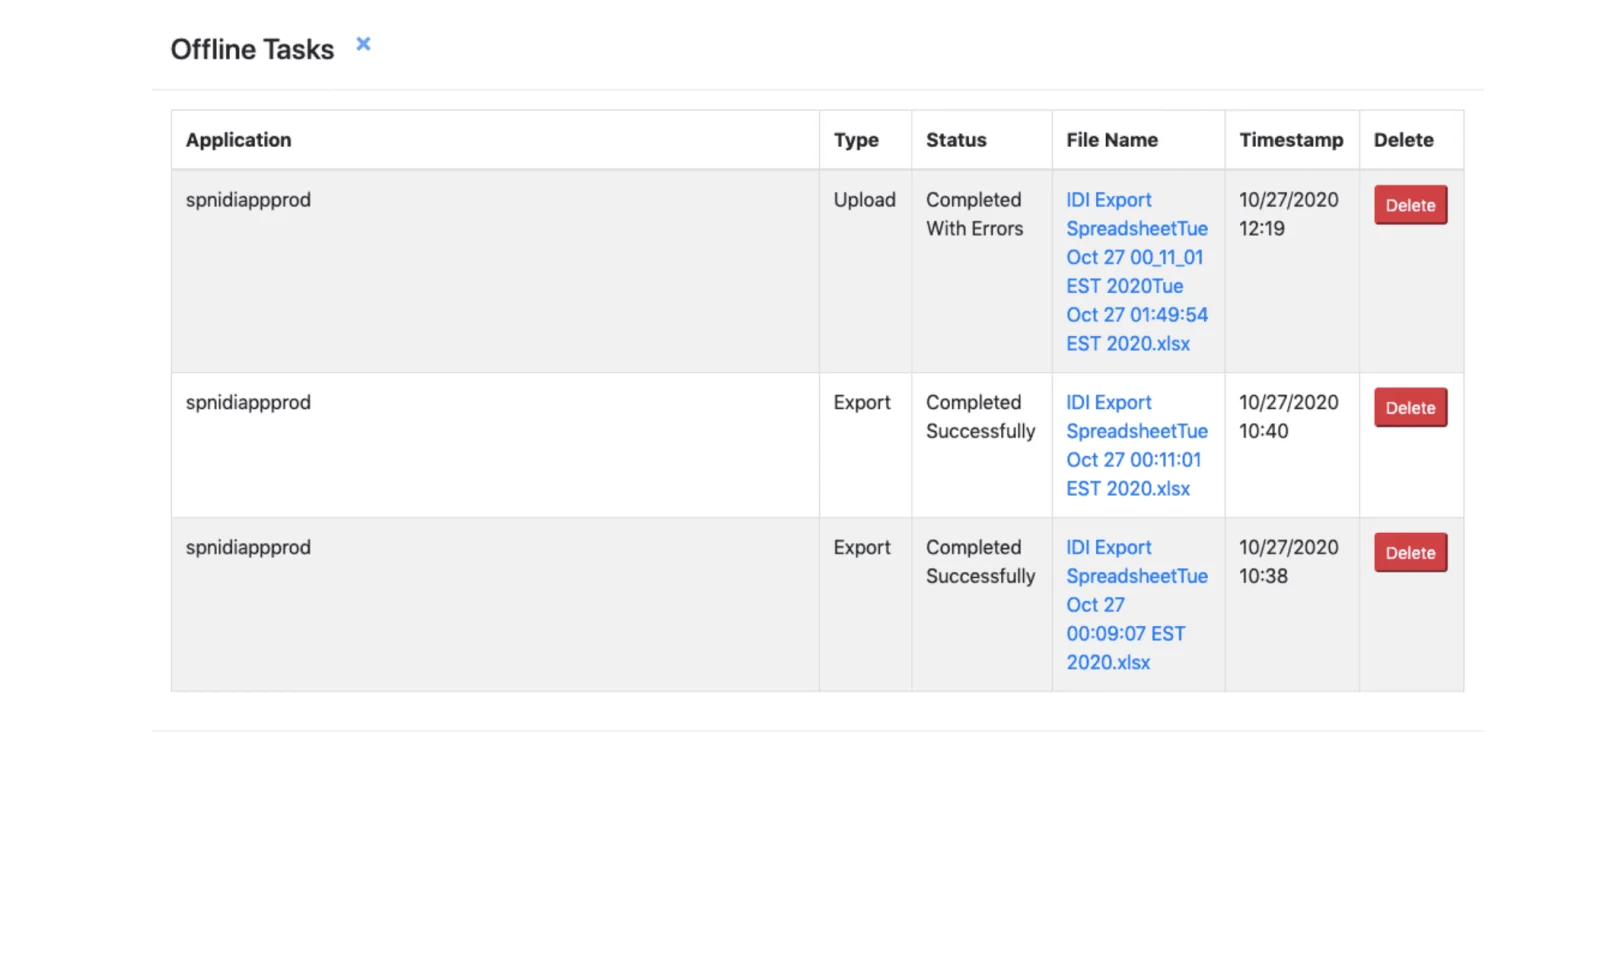Viewport: 1600px width, 967px height.
Task: Select spnidiappprod in the Upload row
Action: [248, 200]
